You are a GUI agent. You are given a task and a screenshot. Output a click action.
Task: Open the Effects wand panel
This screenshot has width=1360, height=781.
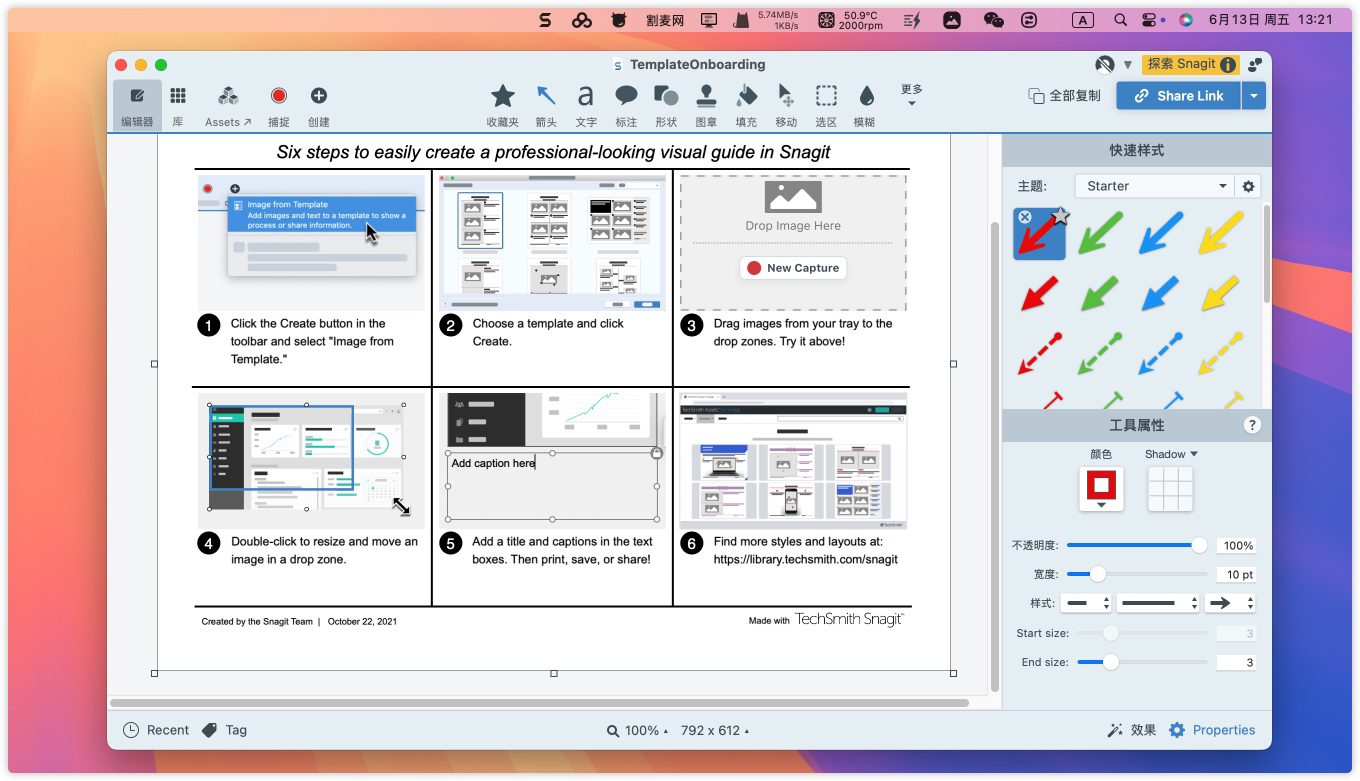coord(1131,730)
